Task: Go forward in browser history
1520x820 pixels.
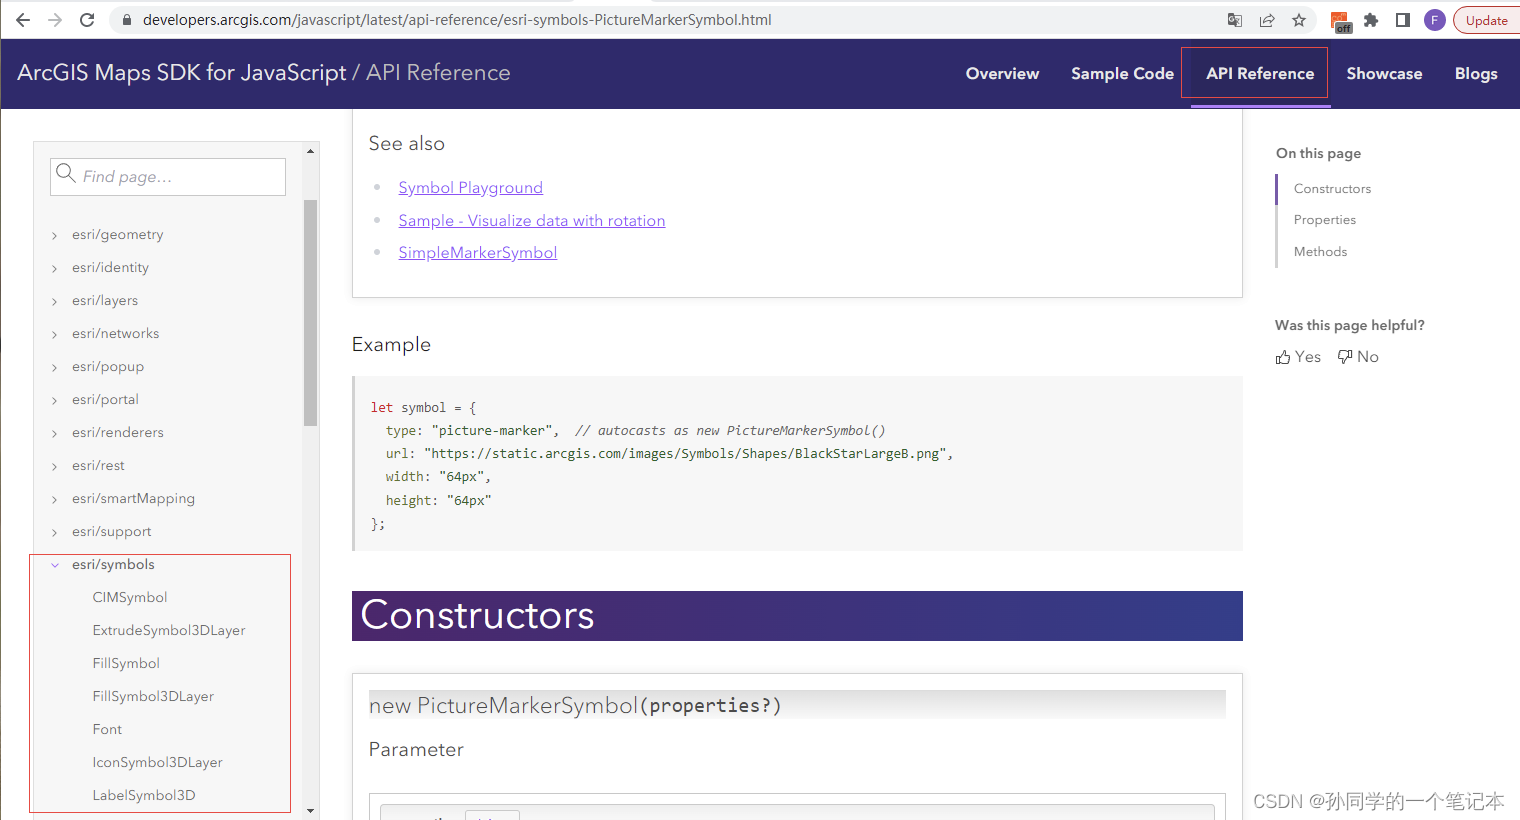Action: point(55,20)
